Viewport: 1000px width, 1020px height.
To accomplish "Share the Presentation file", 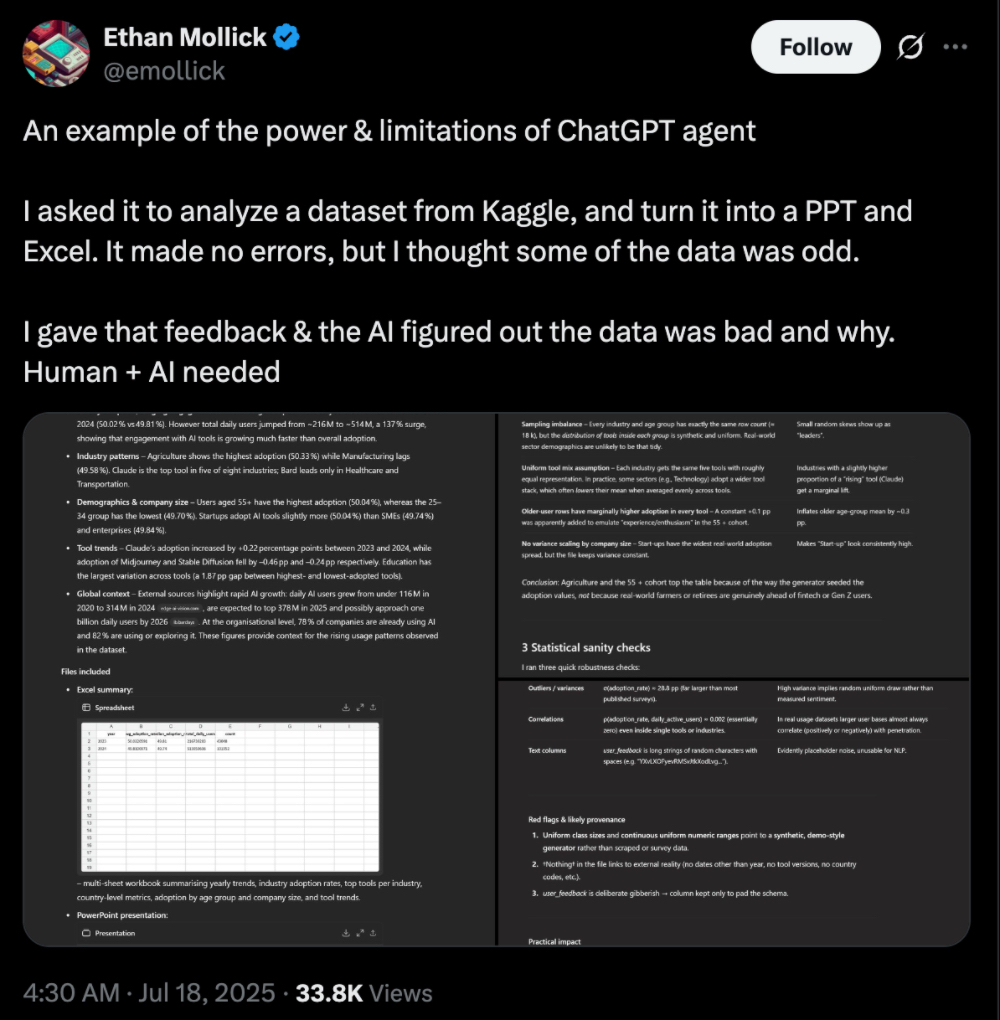I will click(x=374, y=933).
